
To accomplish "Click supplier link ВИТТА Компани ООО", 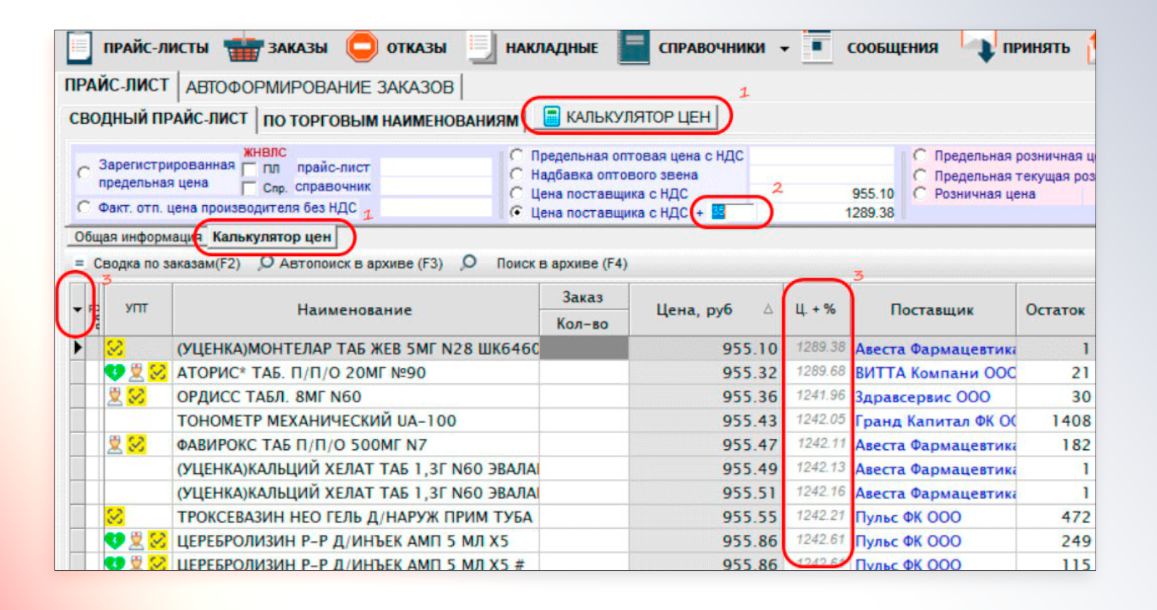I will pos(935,372).
